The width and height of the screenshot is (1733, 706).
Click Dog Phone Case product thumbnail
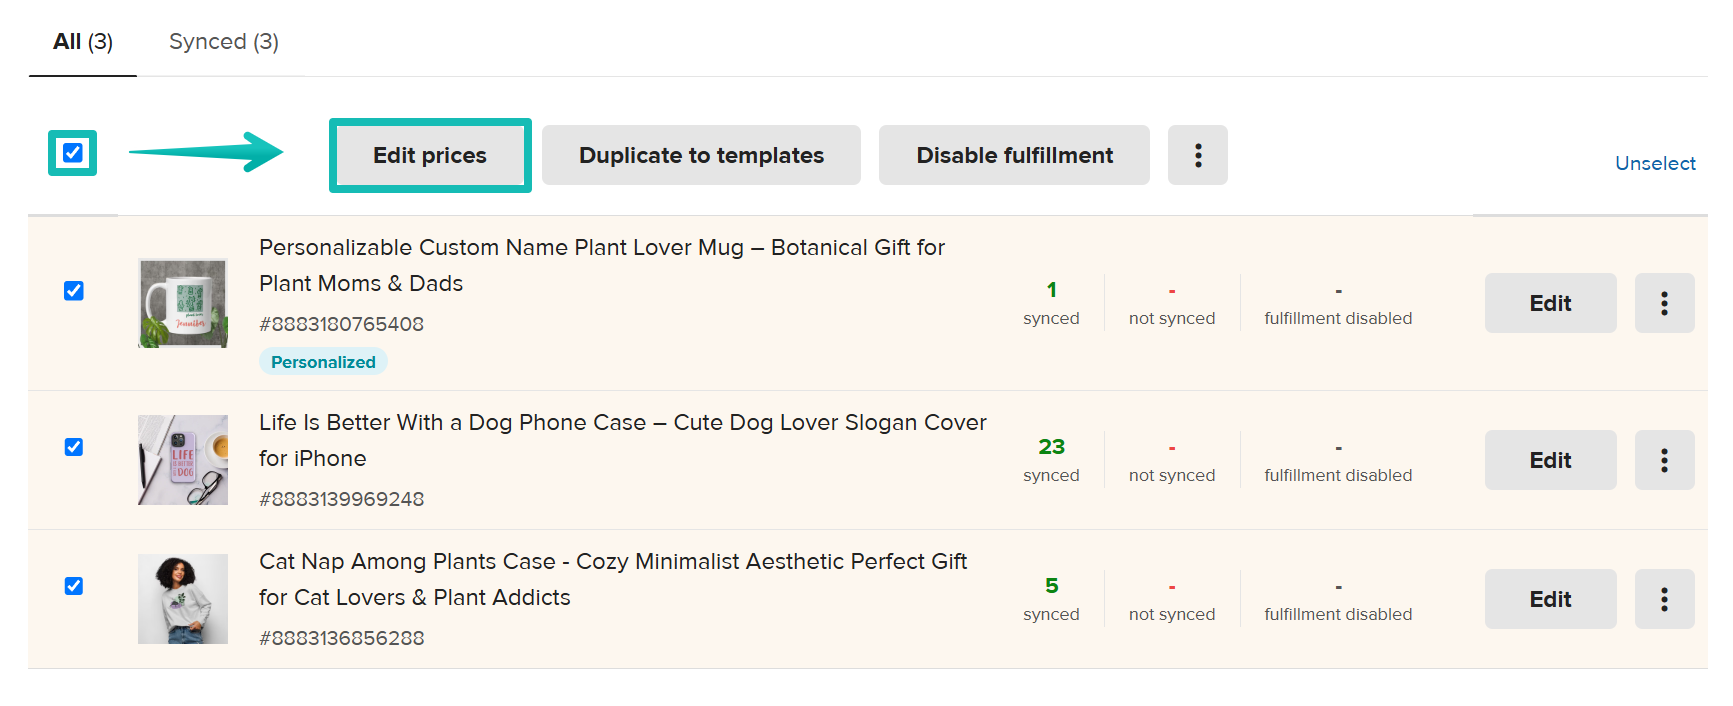(x=183, y=460)
